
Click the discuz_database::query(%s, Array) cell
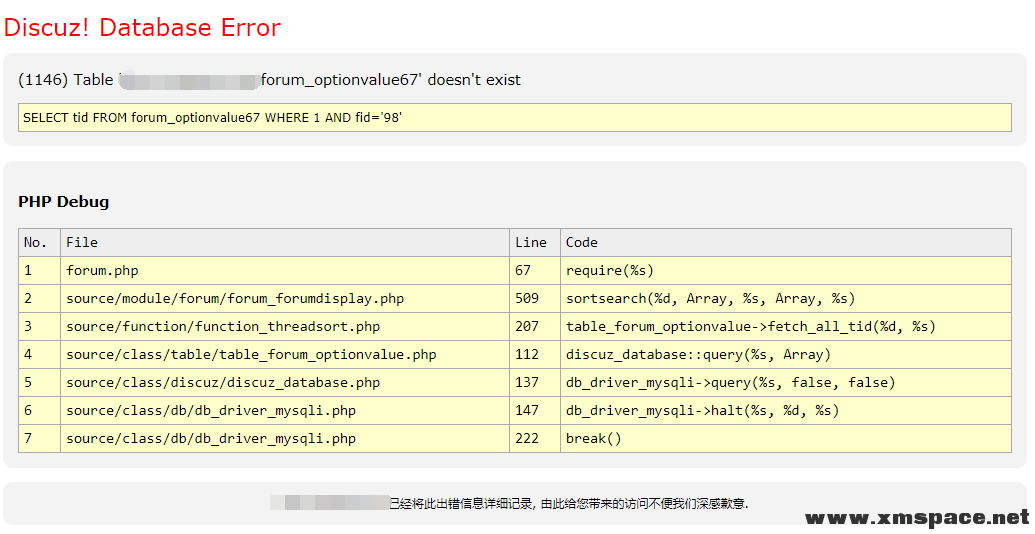click(785, 354)
